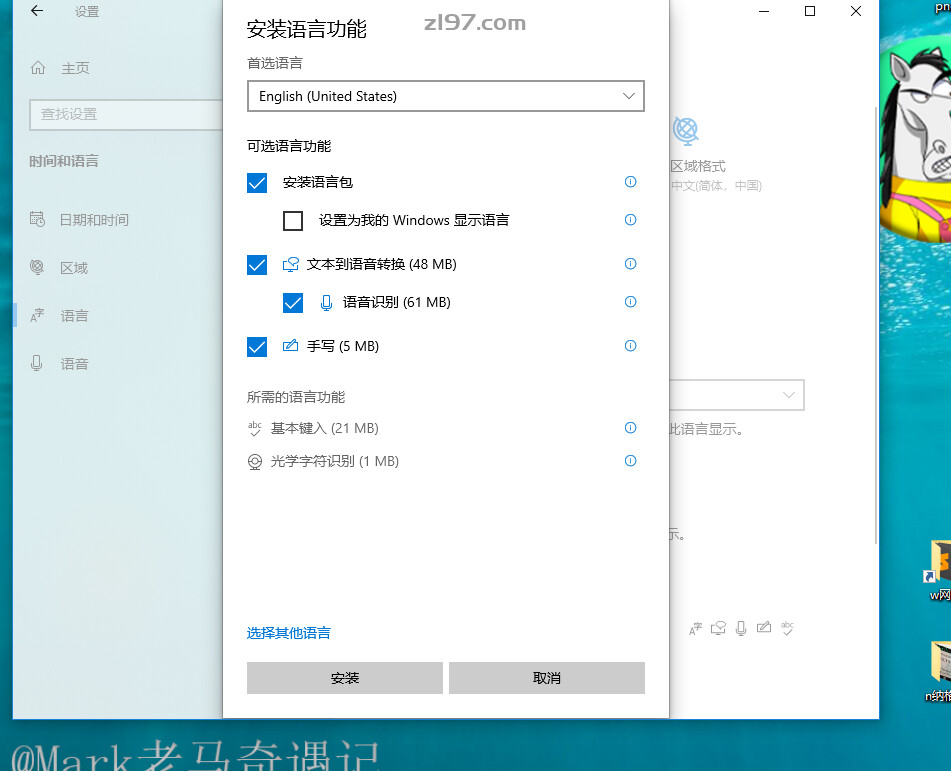951x771 pixels.
Task: Select the 光学字符识别 (1 MB) label
Action: coord(335,462)
